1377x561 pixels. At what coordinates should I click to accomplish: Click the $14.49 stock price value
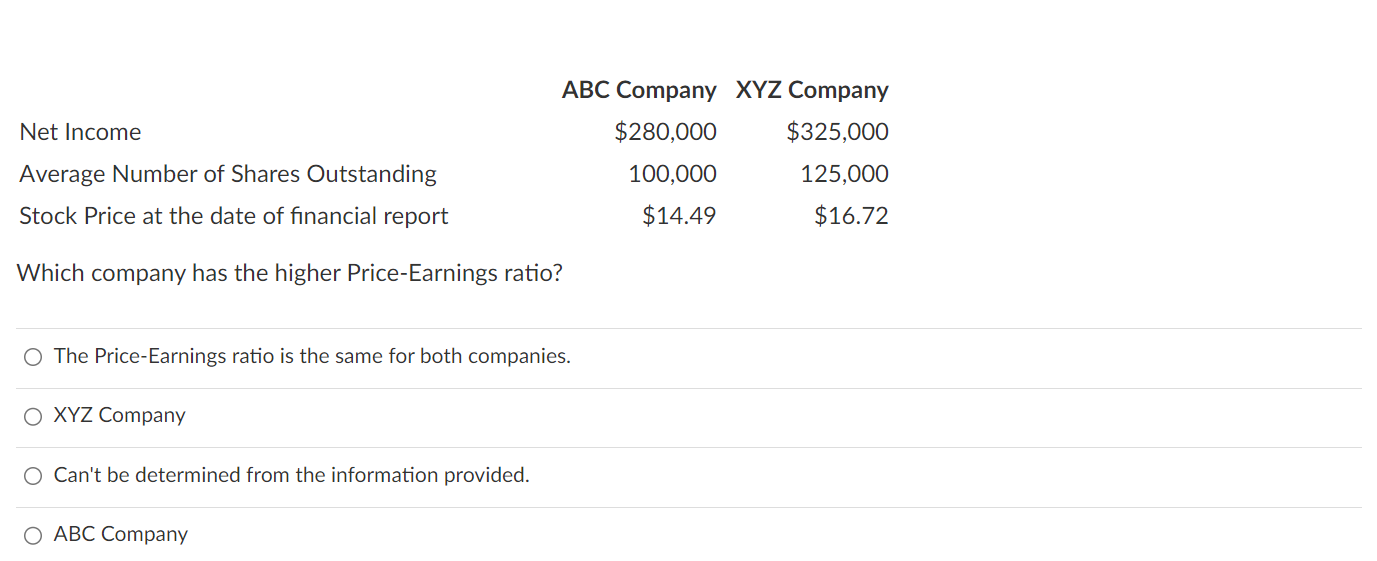(x=679, y=216)
